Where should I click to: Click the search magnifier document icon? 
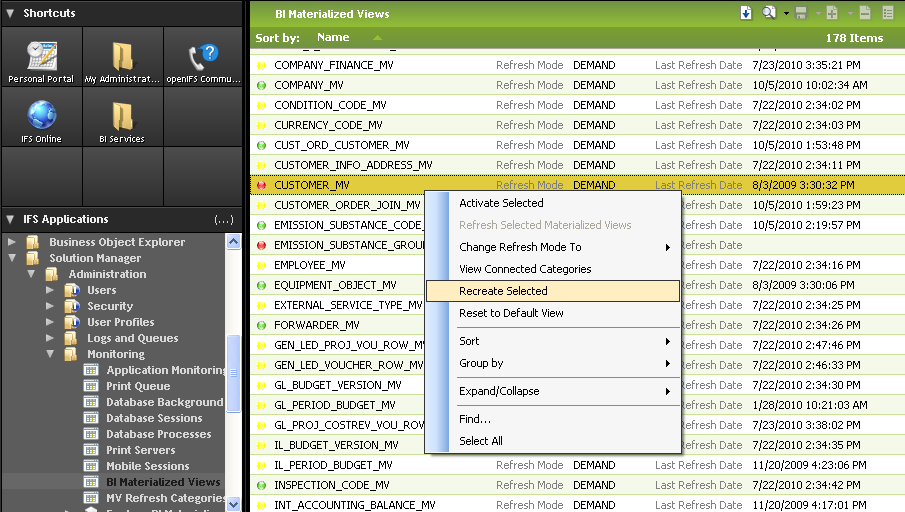pos(769,13)
